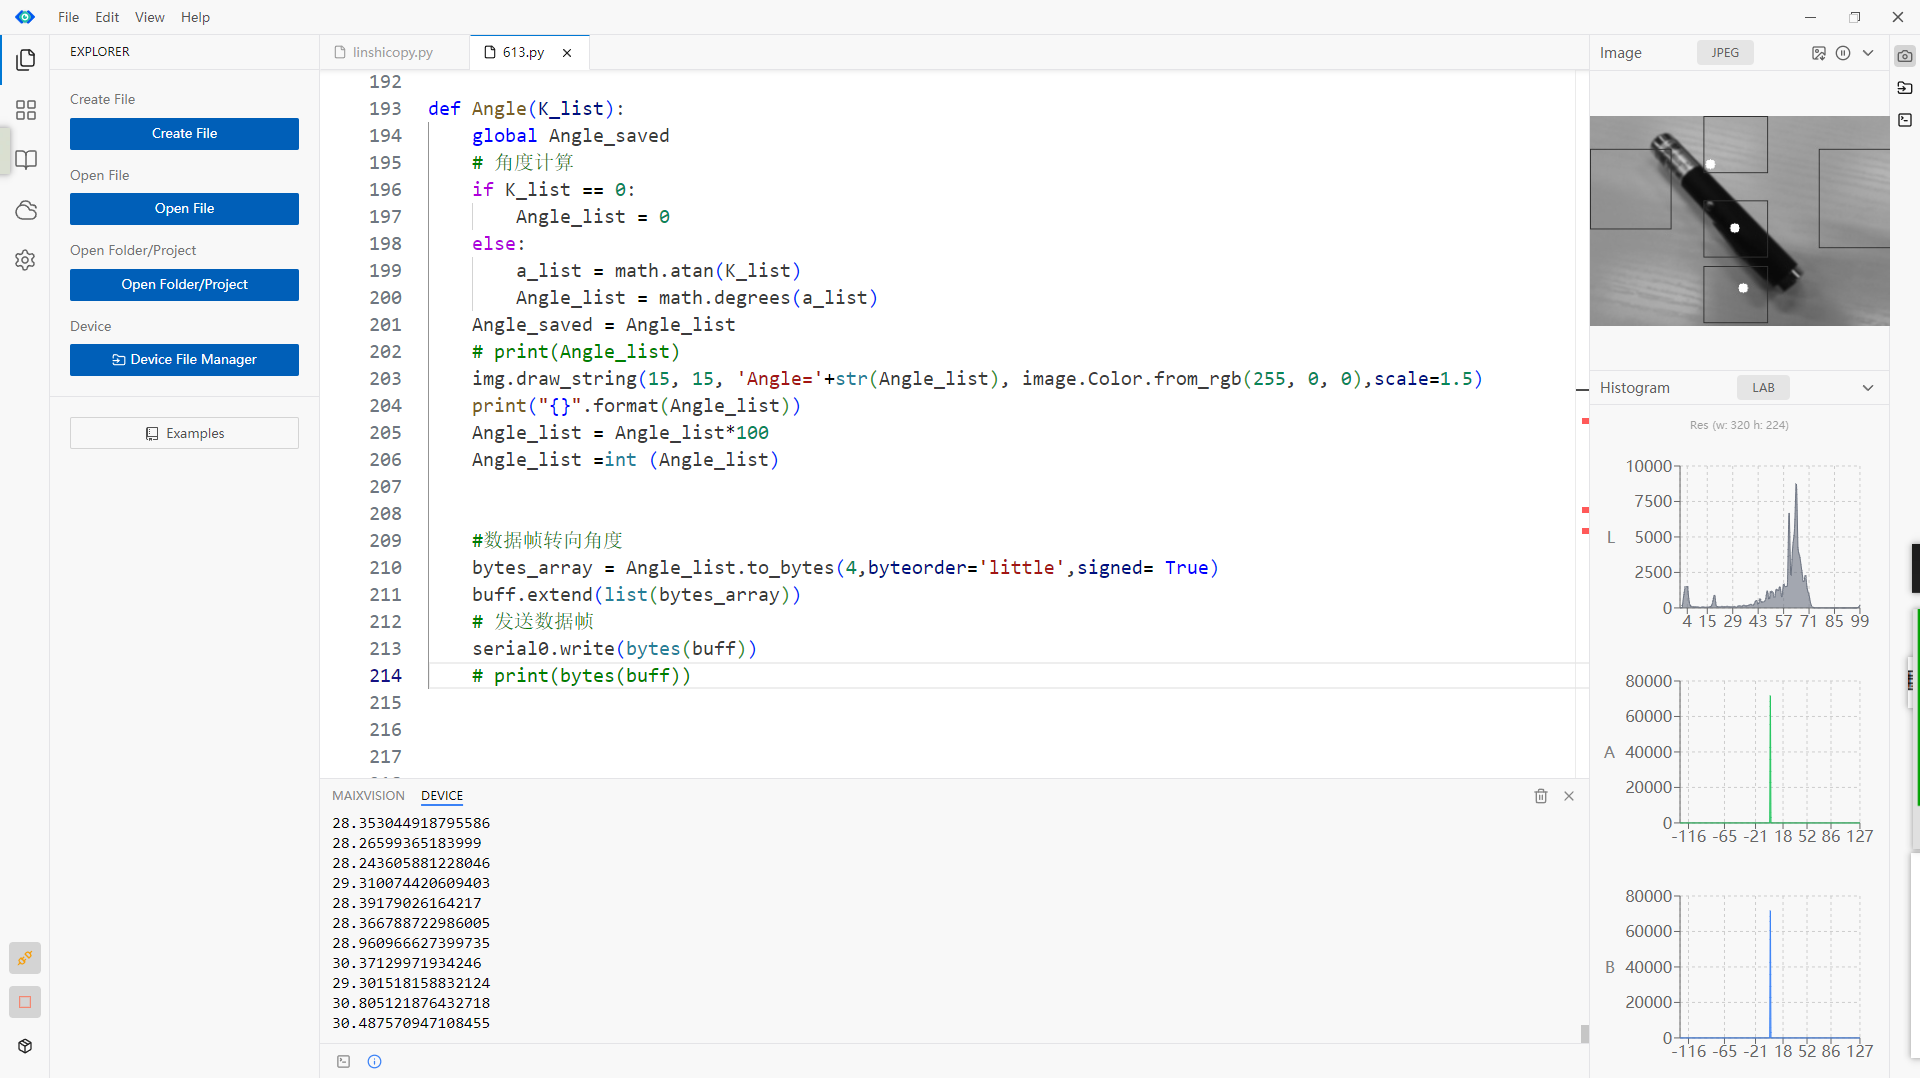
Task: Open the settings gear in sidebar
Action: pyautogui.click(x=26, y=260)
